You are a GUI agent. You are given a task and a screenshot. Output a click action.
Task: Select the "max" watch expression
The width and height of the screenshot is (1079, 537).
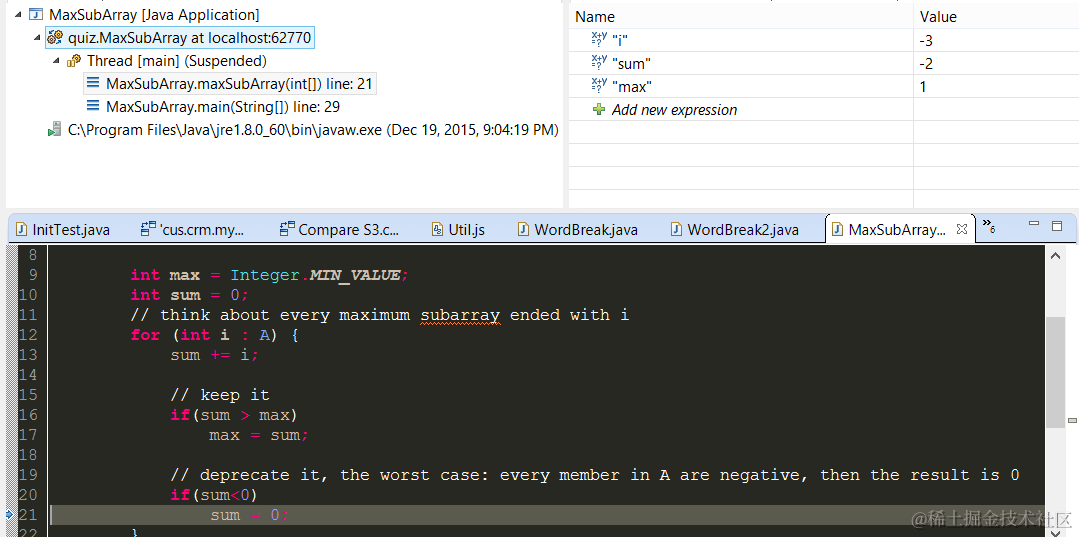[x=632, y=87]
